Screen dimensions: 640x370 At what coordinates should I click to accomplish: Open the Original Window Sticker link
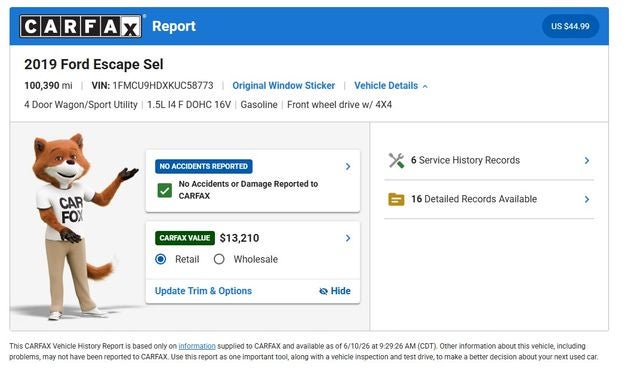(284, 86)
